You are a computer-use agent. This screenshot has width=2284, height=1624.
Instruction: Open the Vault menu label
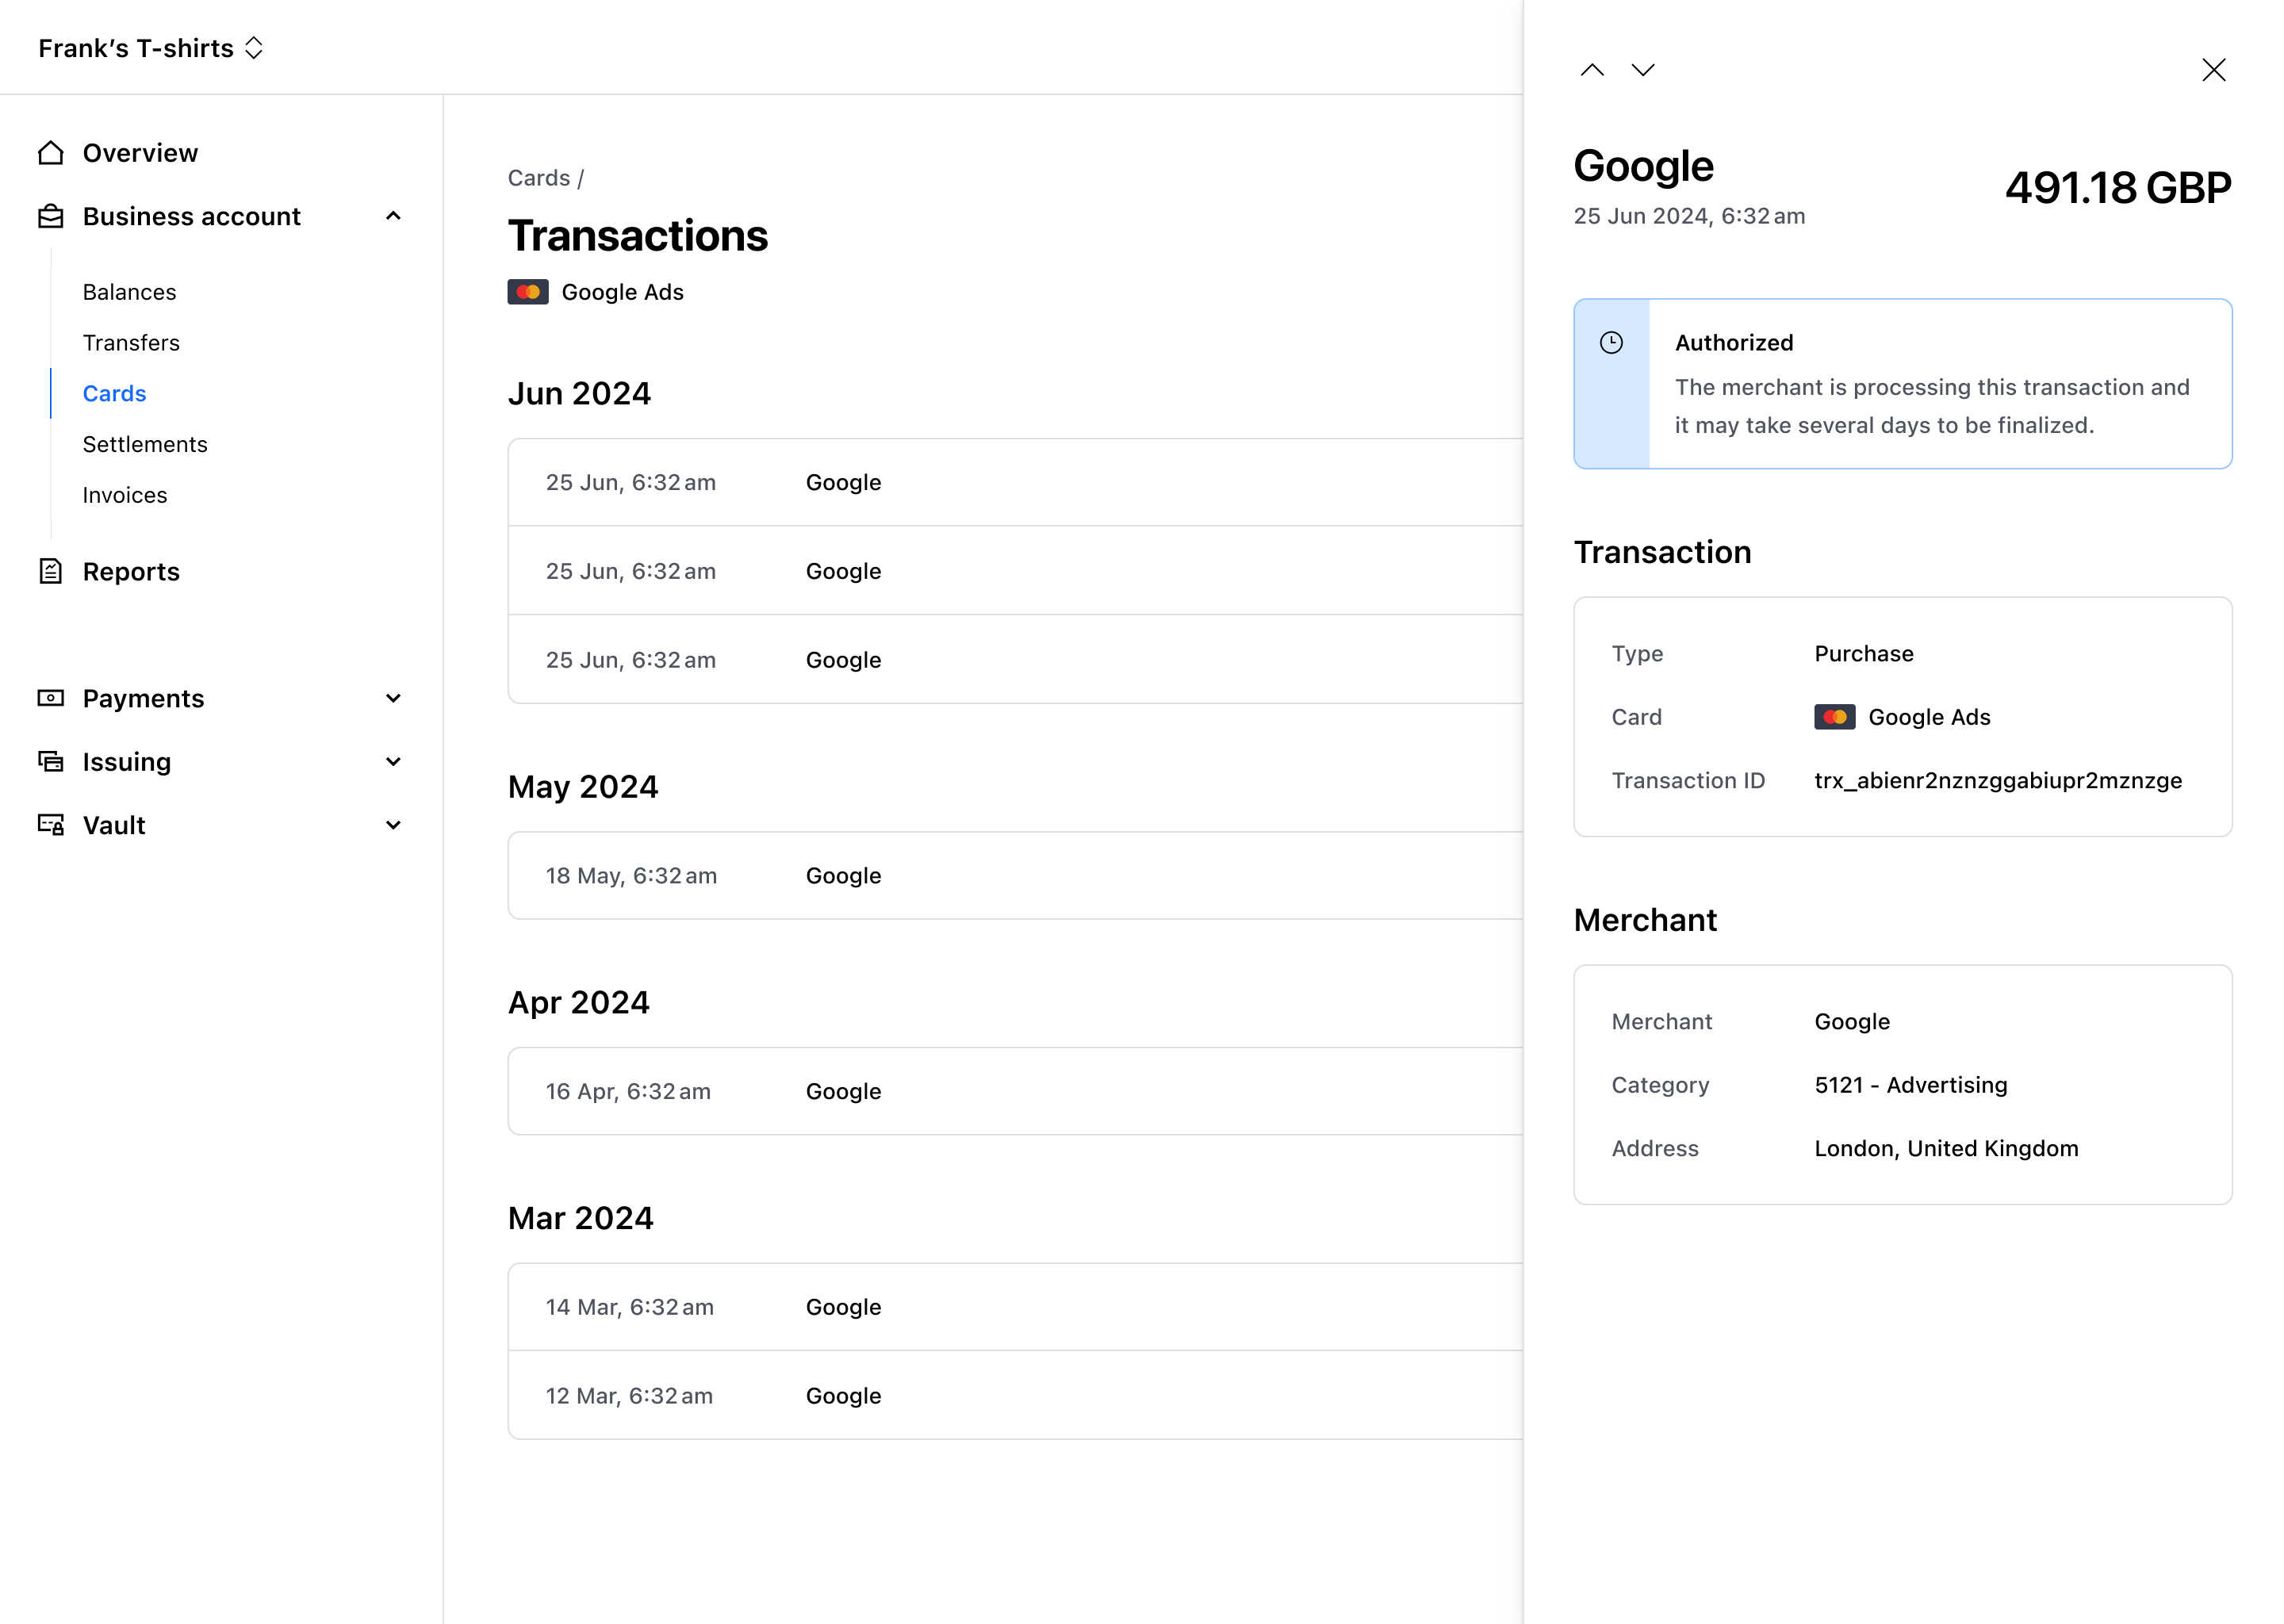[114, 825]
